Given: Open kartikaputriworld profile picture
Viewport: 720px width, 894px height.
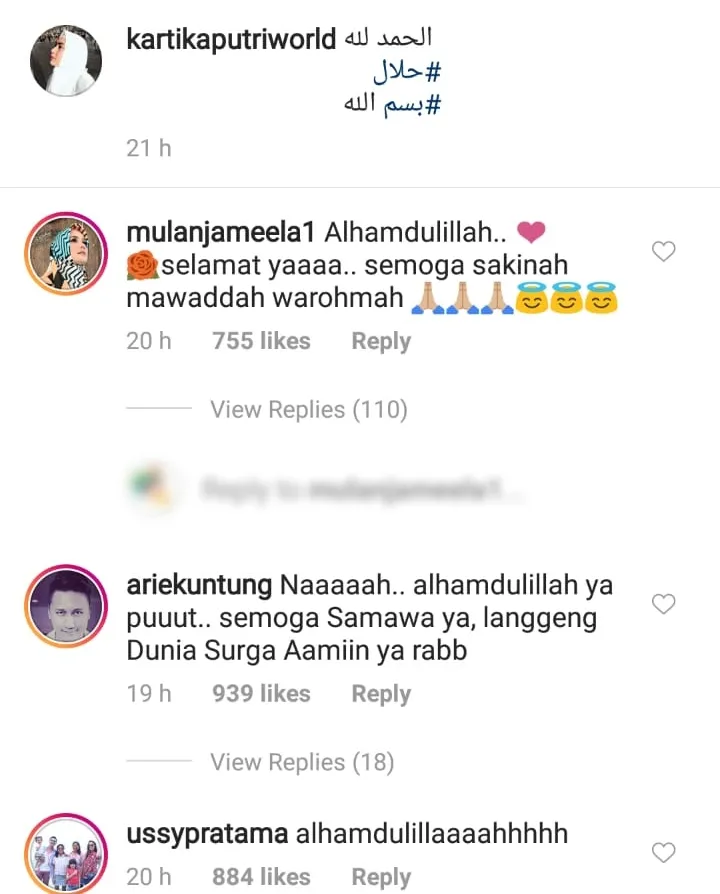Looking at the screenshot, I should point(66,60).
